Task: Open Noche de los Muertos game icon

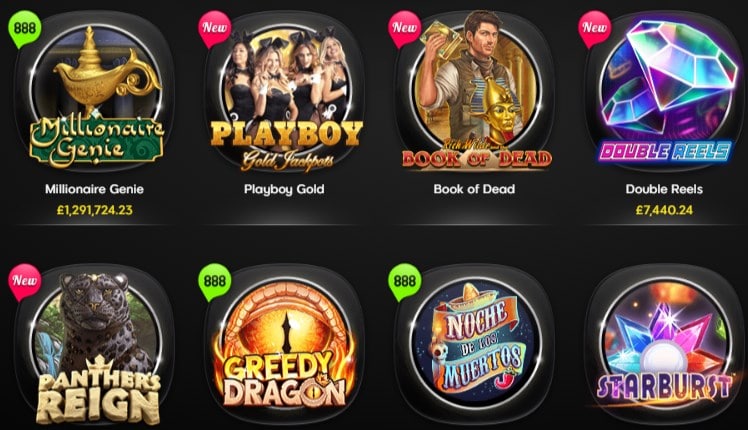Action: (474, 346)
